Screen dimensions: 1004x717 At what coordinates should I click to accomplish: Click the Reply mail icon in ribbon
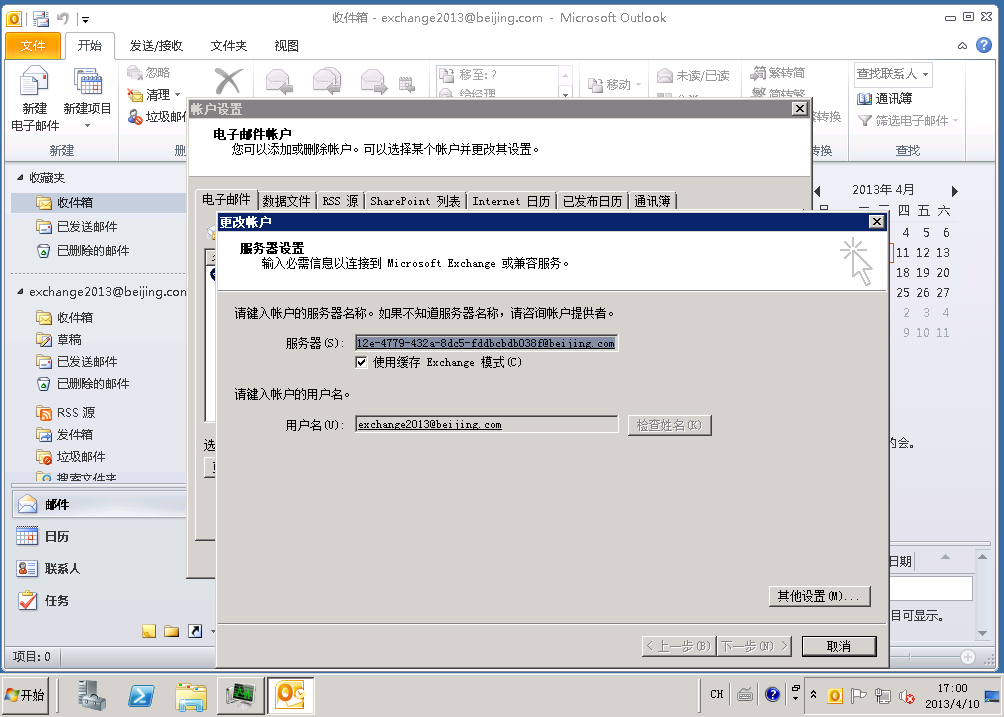pos(279,81)
